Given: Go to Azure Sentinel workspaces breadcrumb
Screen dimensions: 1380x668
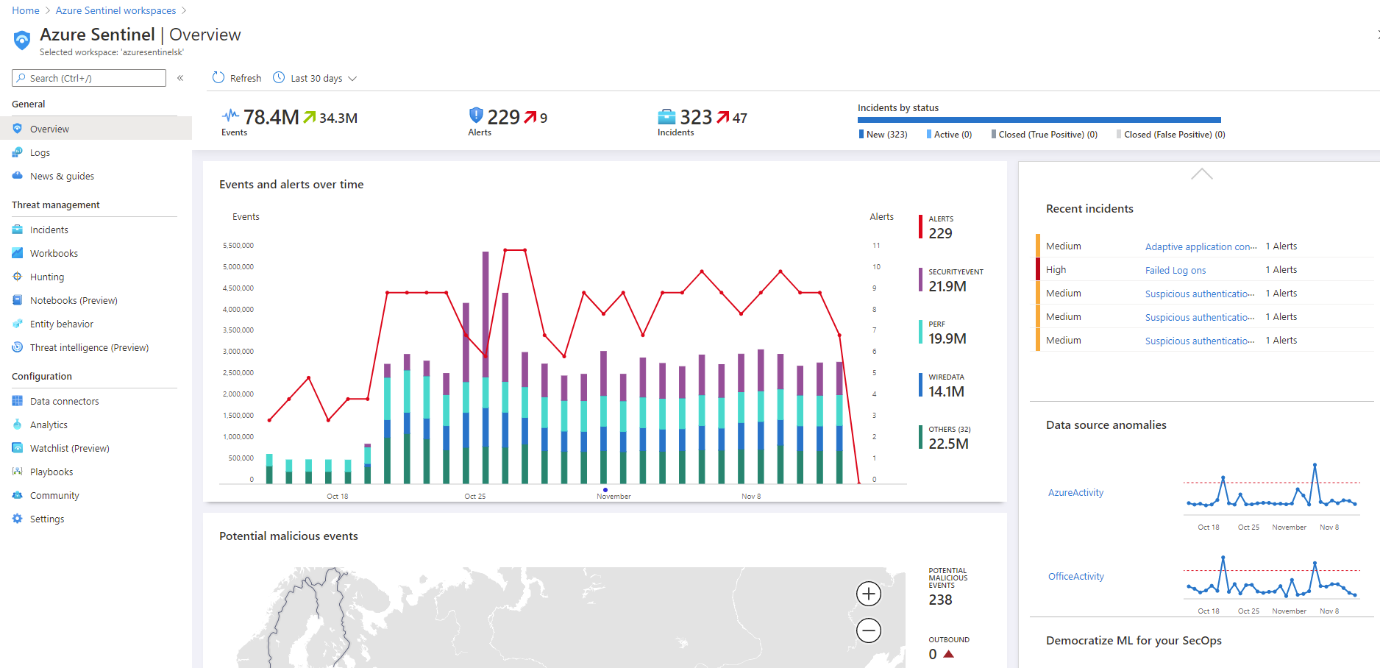Looking at the screenshot, I should (116, 10).
